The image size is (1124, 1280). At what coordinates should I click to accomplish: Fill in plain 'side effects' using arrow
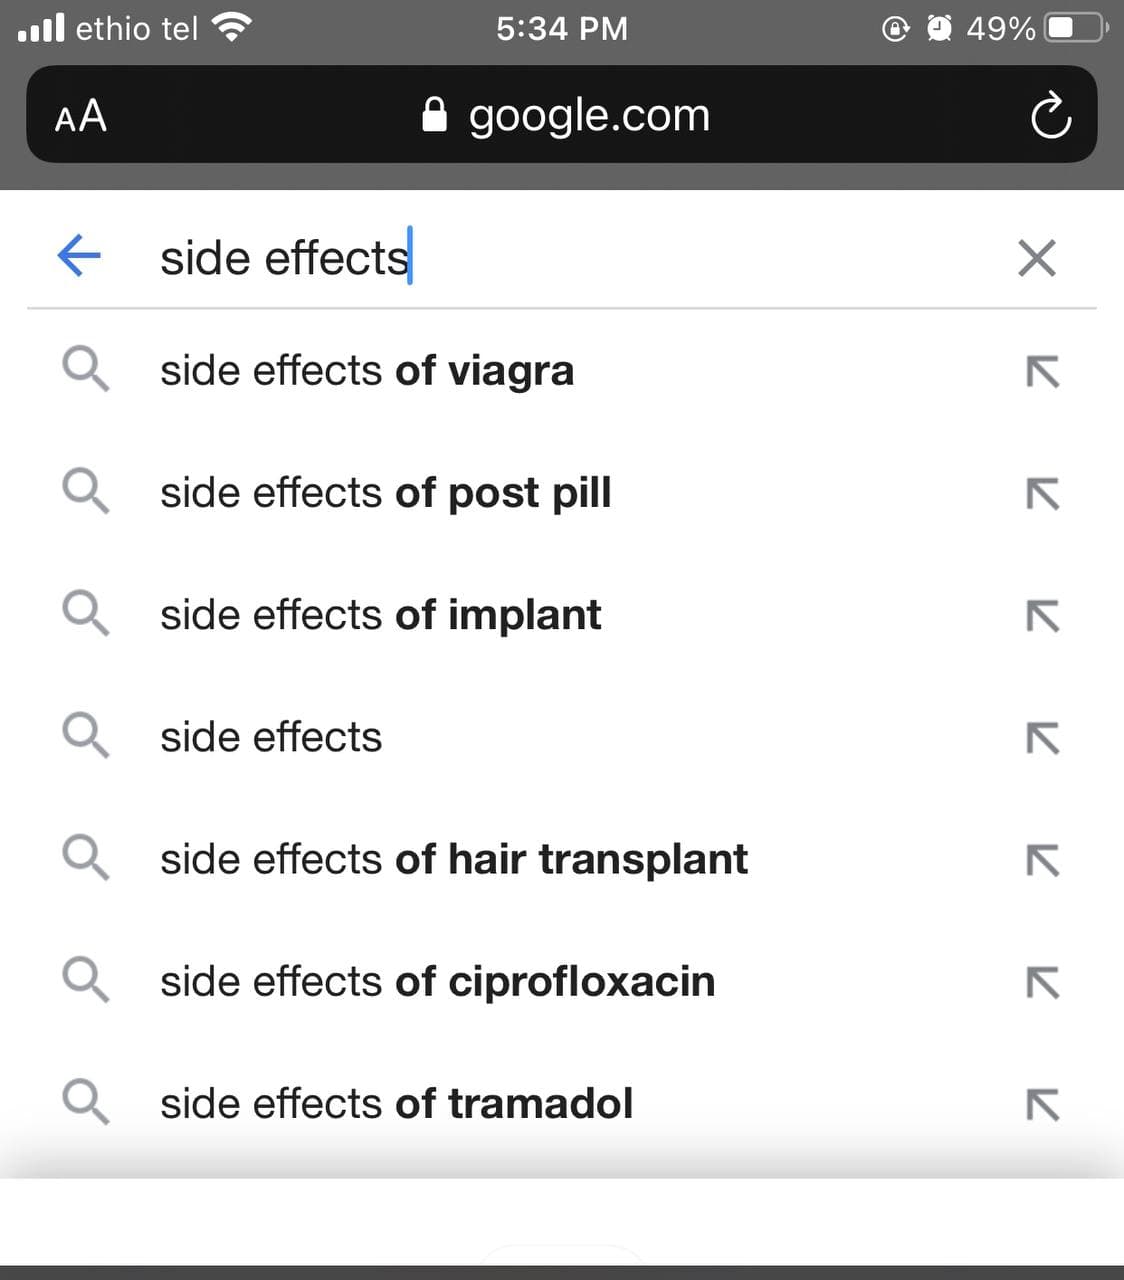(1042, 738)
